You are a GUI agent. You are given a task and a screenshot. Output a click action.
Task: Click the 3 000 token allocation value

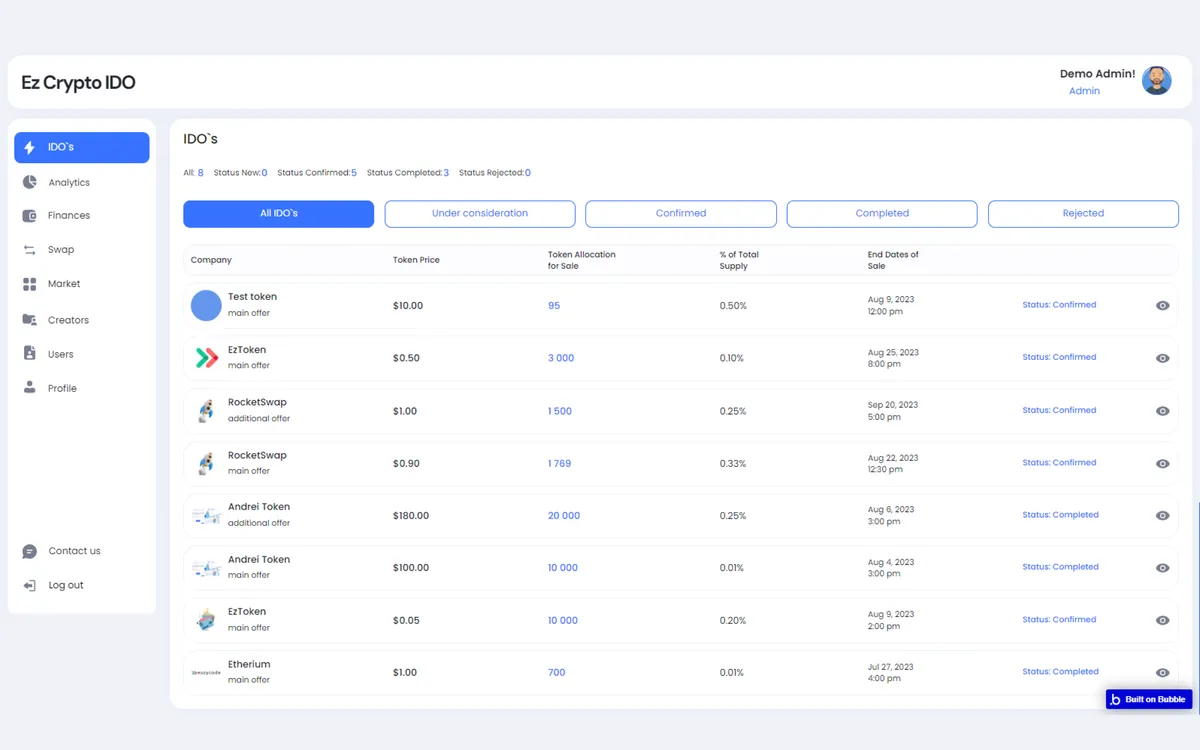(561, 358)
